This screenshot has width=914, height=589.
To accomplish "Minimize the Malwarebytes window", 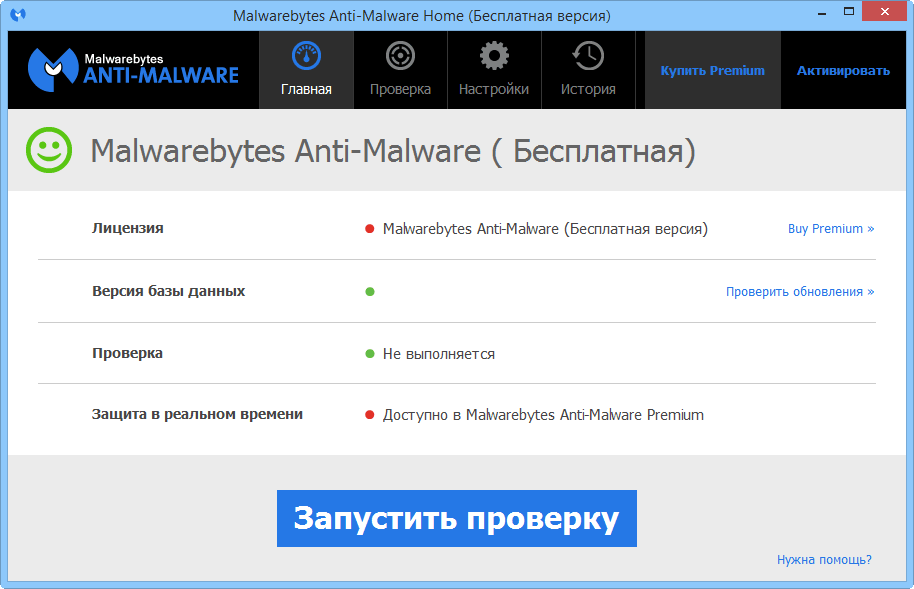I will [x=822, y=13].
